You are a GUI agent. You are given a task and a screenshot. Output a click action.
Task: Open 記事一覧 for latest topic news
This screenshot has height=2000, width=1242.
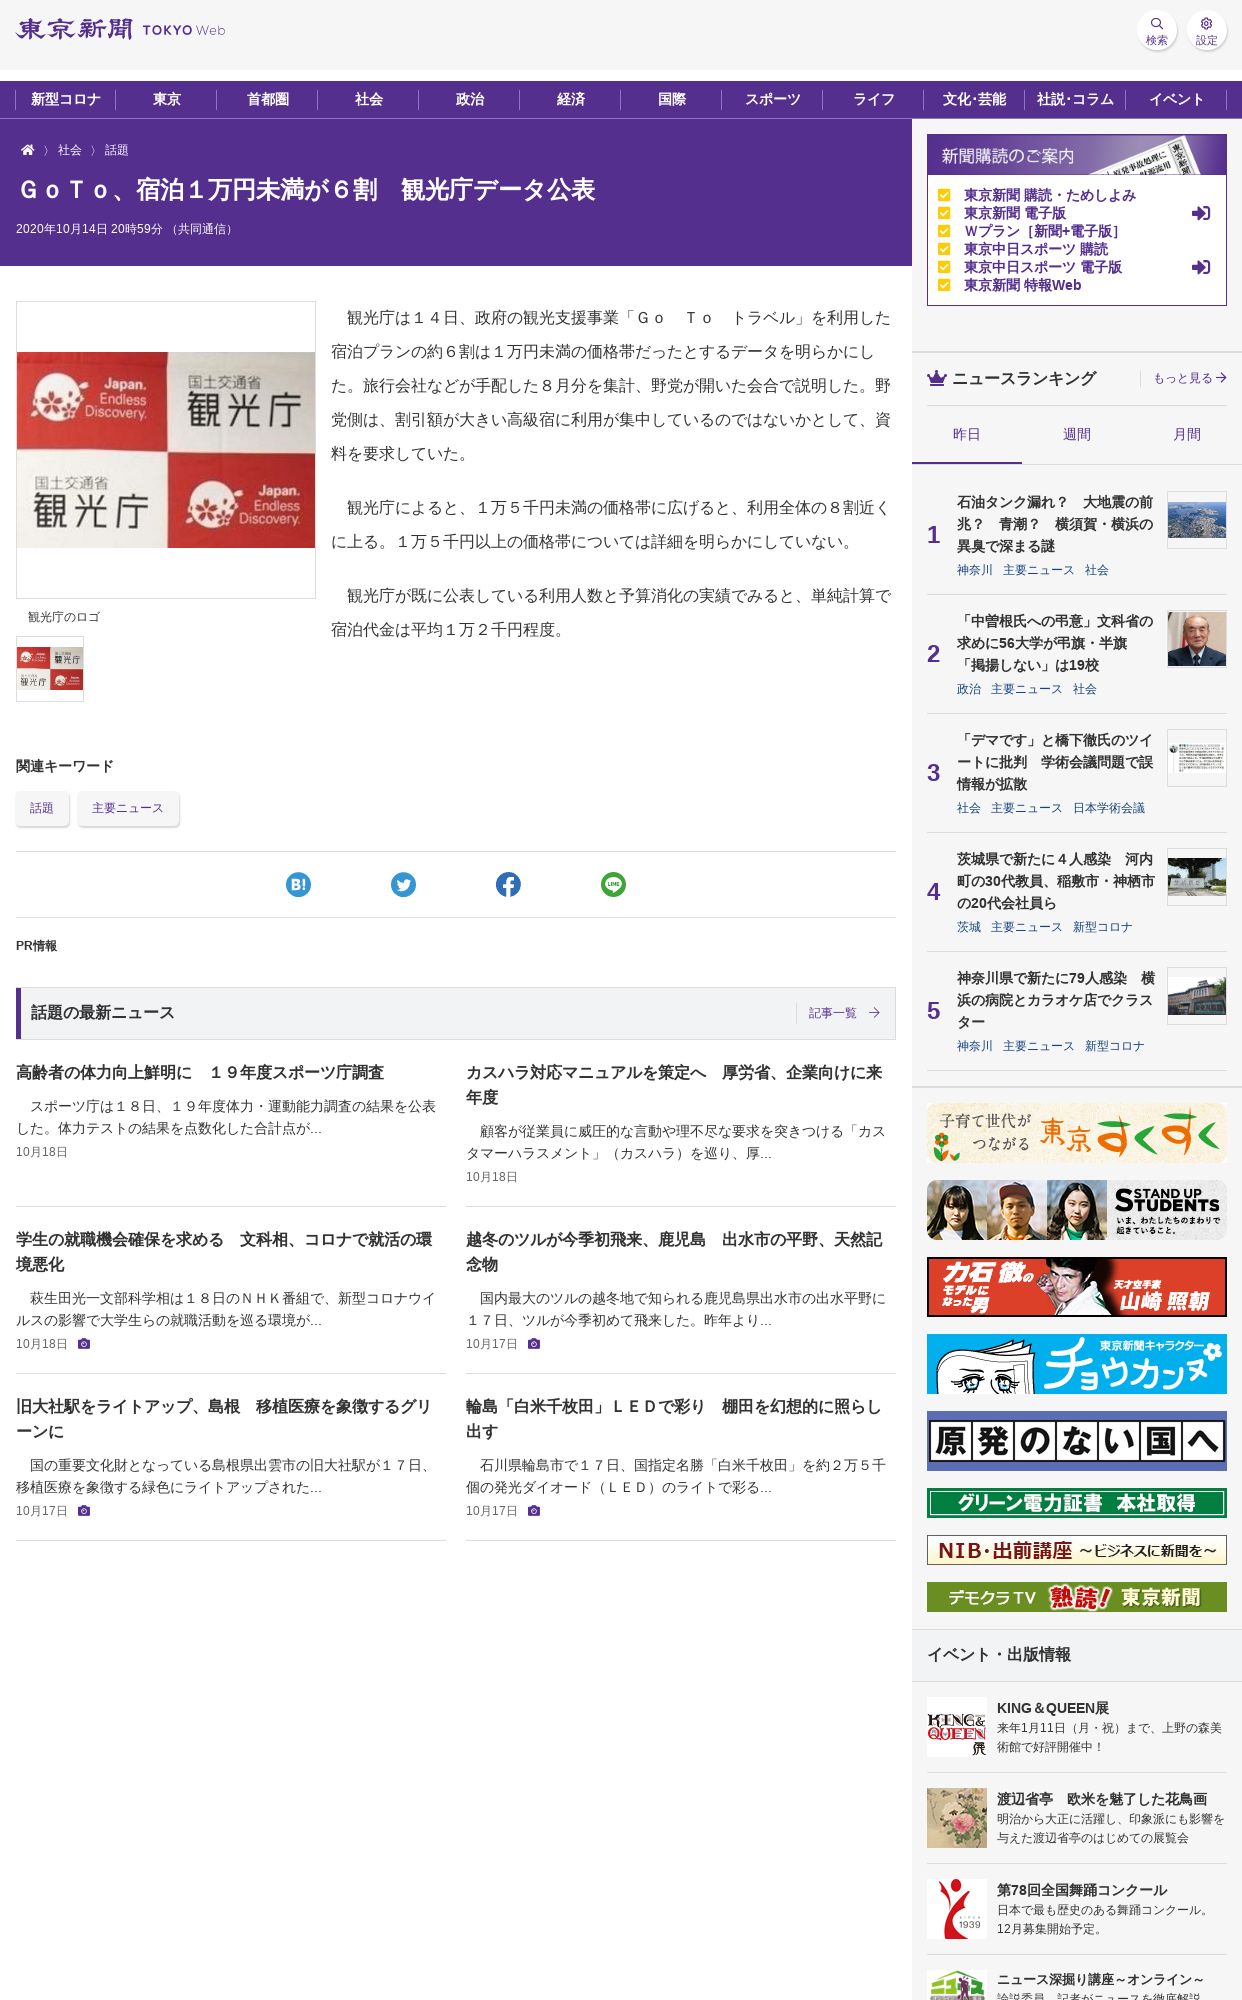click(x=844, y=1013)
